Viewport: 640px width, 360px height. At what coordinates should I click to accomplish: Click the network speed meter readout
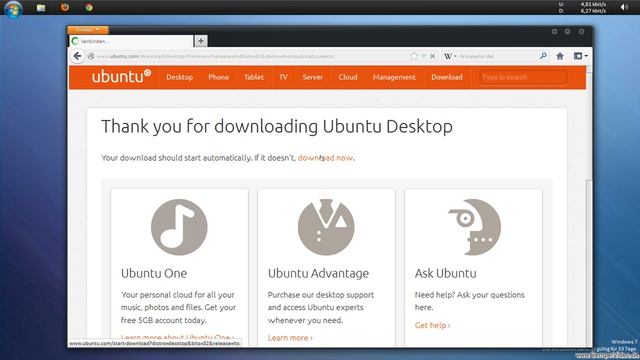pos(582,7)
